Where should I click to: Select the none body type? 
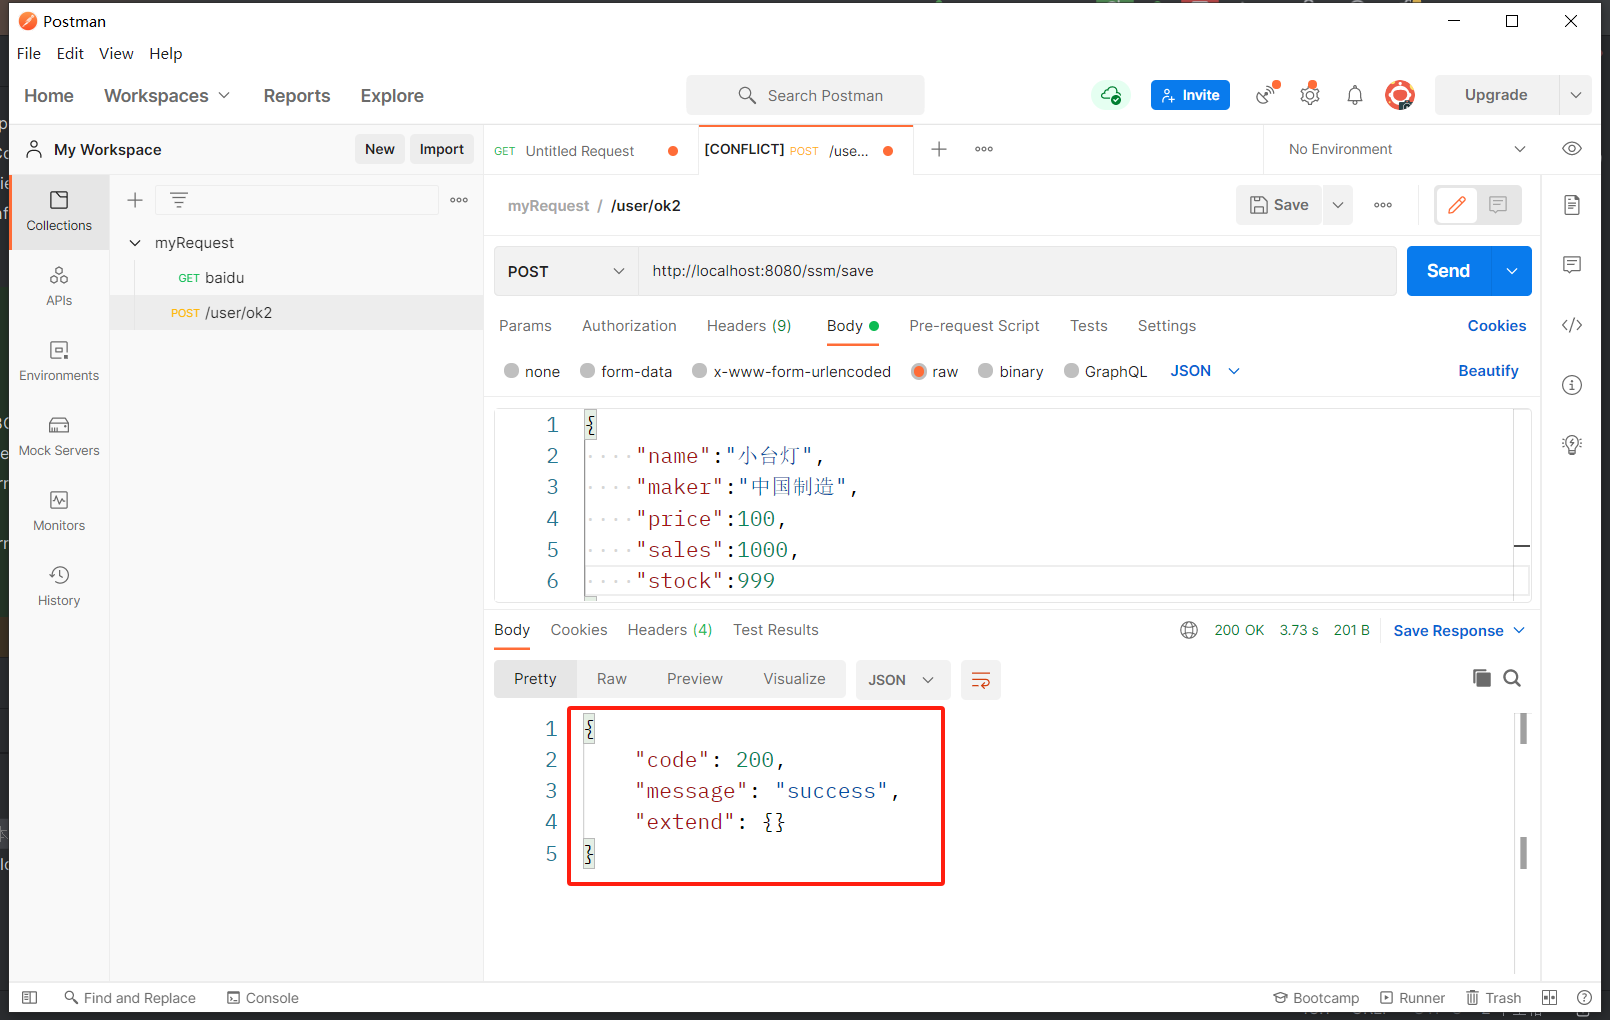[x=532, y=371]
